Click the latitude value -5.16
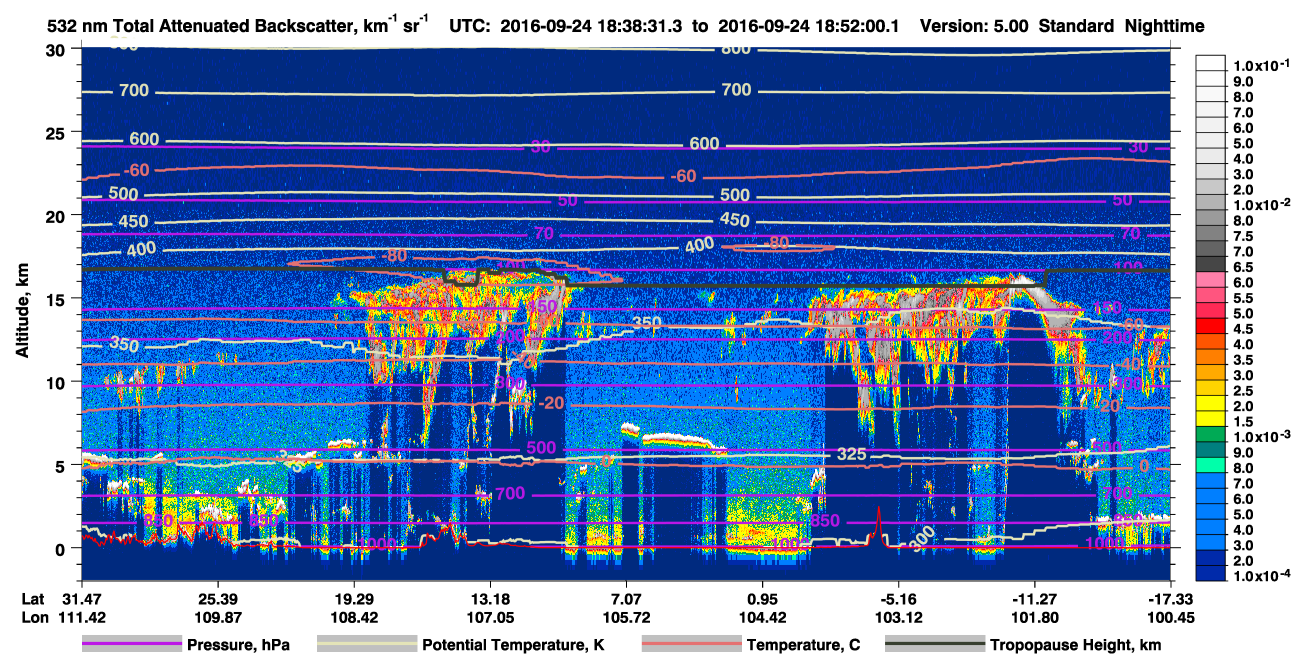This screenshot has height=667, width=1300. [x=898, y=597]
